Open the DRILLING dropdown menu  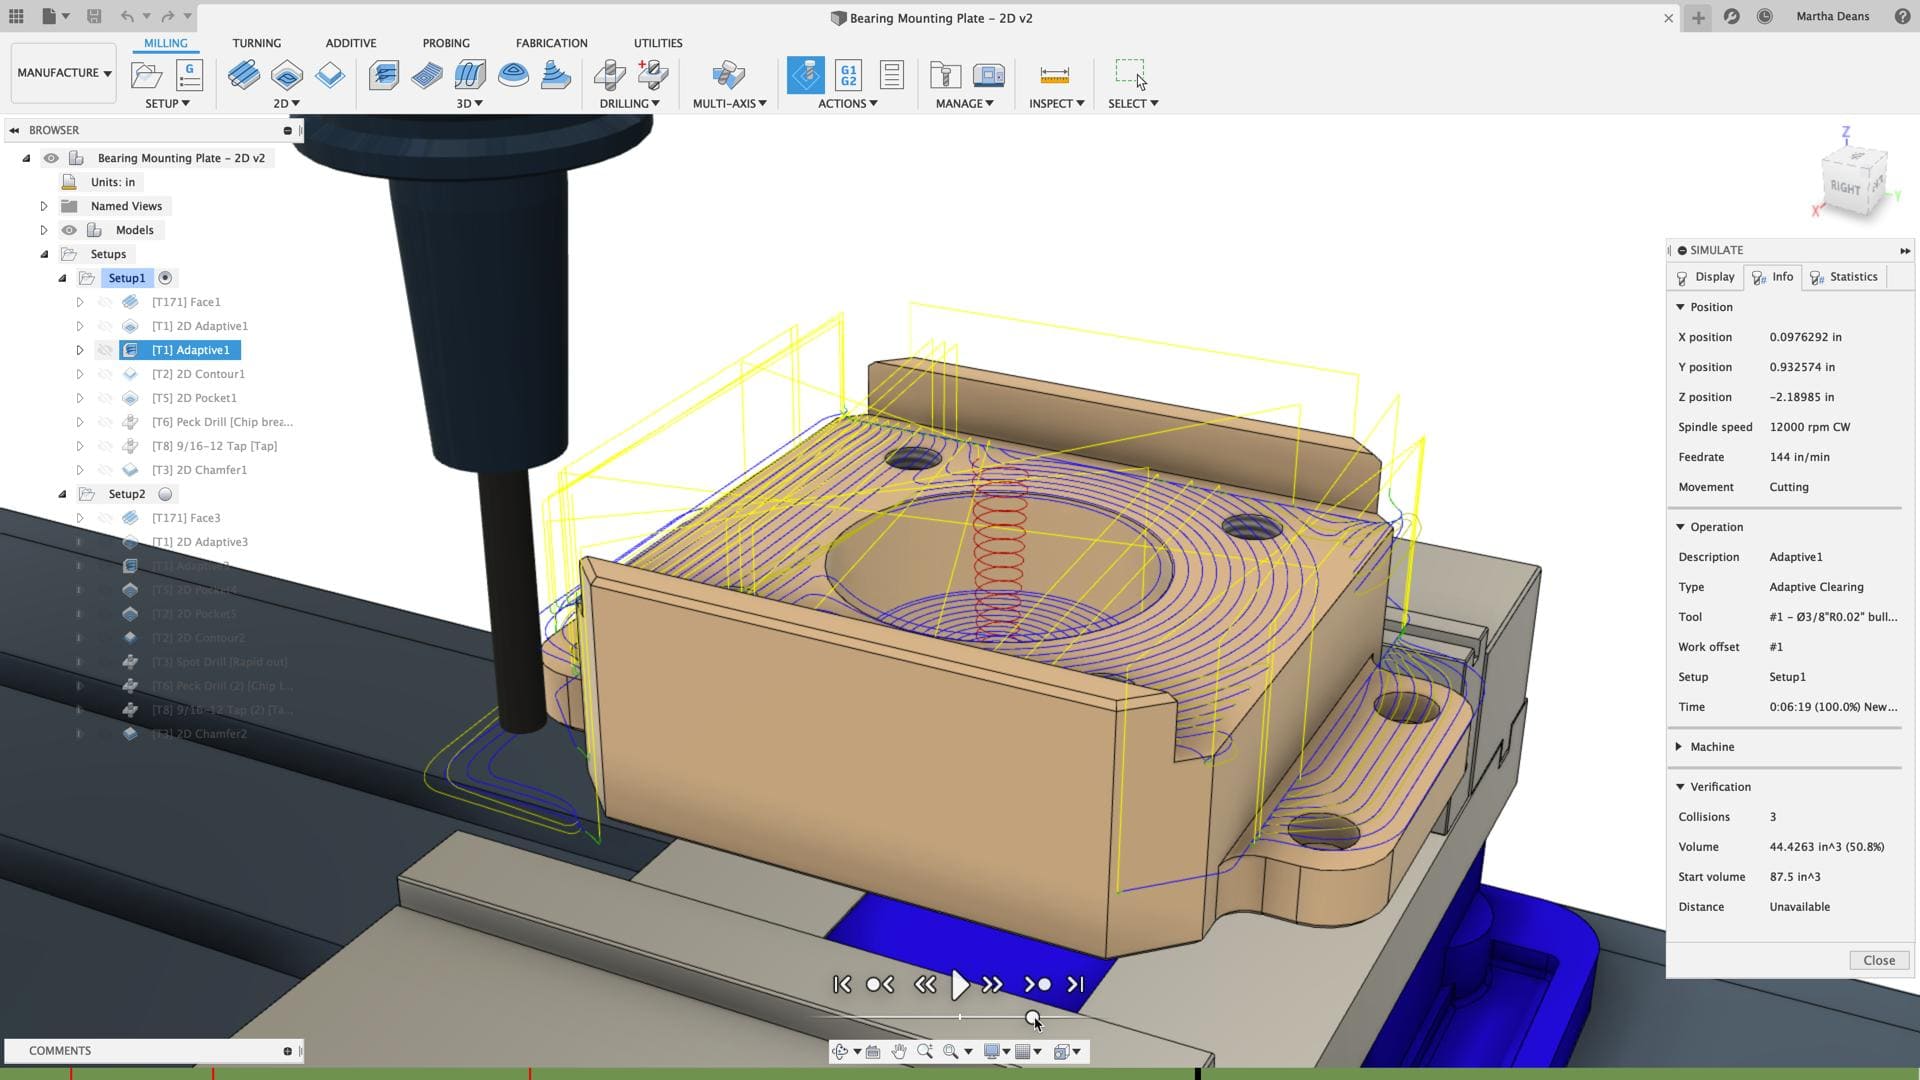pyautogui.click(x=629, y=104)
